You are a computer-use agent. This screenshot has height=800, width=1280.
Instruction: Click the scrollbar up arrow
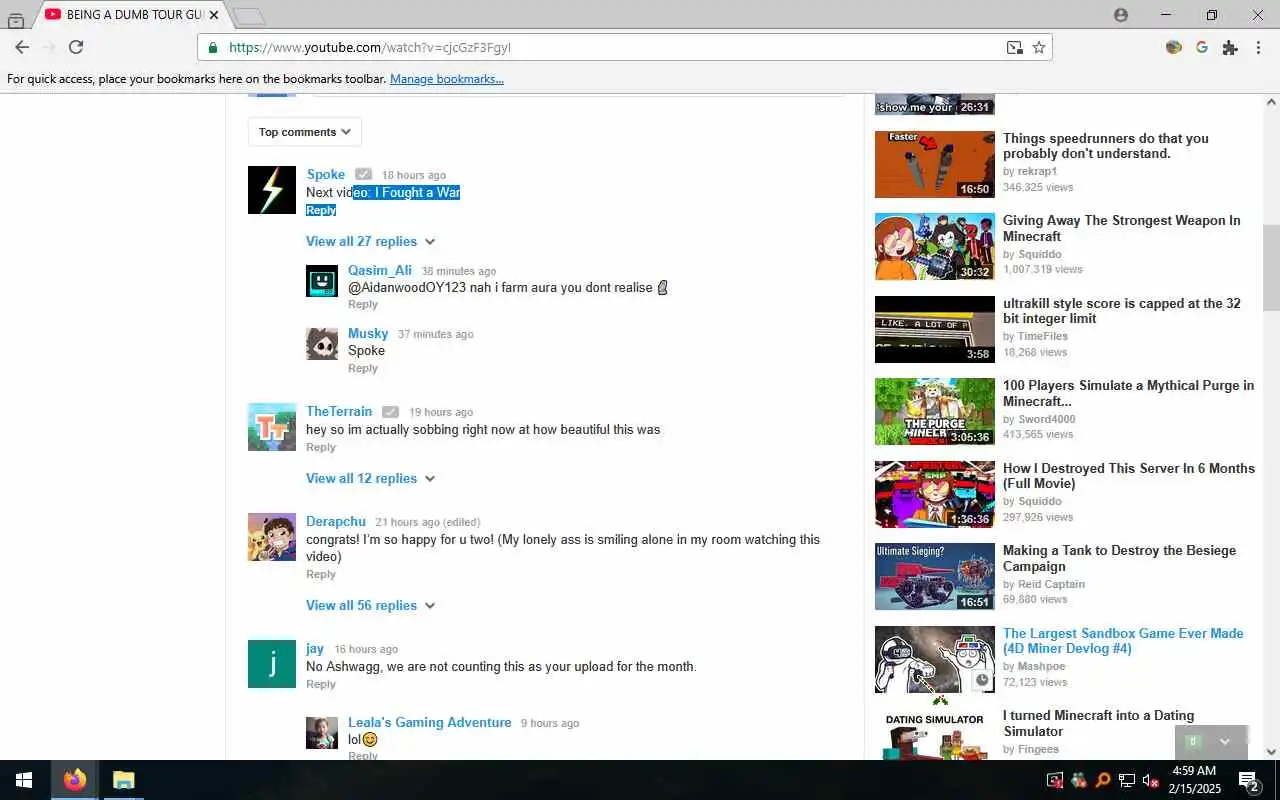1272,102
